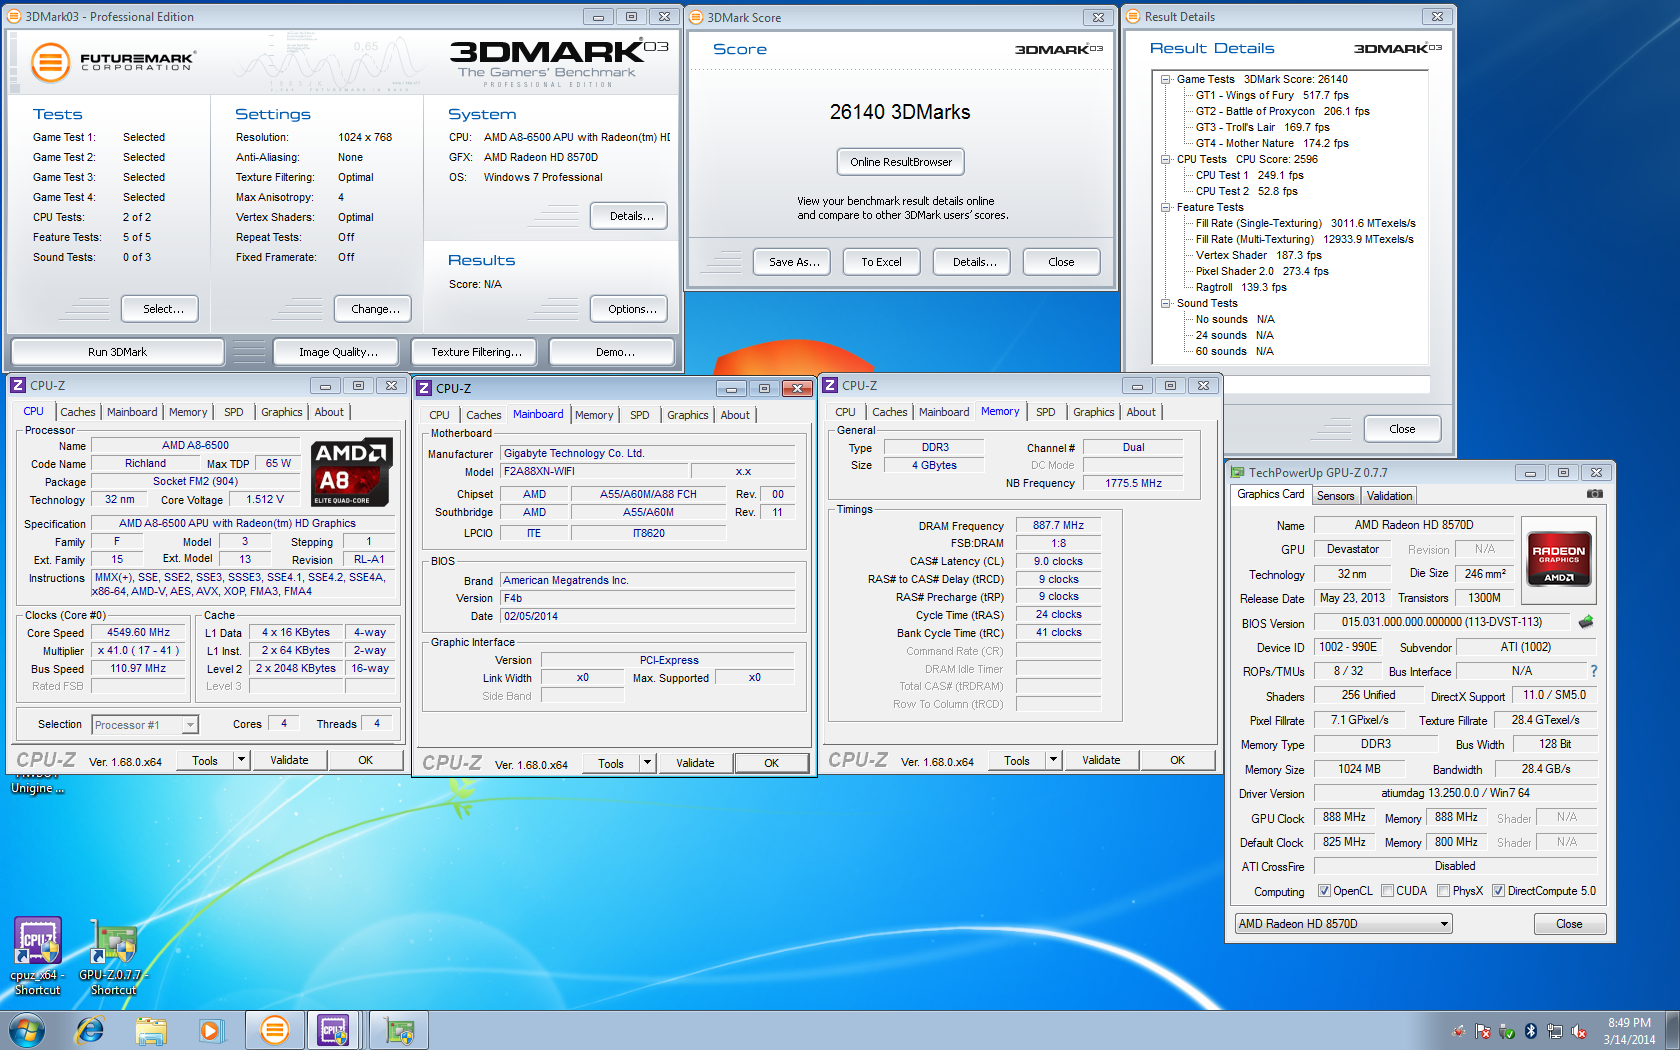Image resolution: width=1680 pixels, height=1050 pixels.
Task: Open SPD tab in middle CPU-Z window
Action: (x=640, y=415)
